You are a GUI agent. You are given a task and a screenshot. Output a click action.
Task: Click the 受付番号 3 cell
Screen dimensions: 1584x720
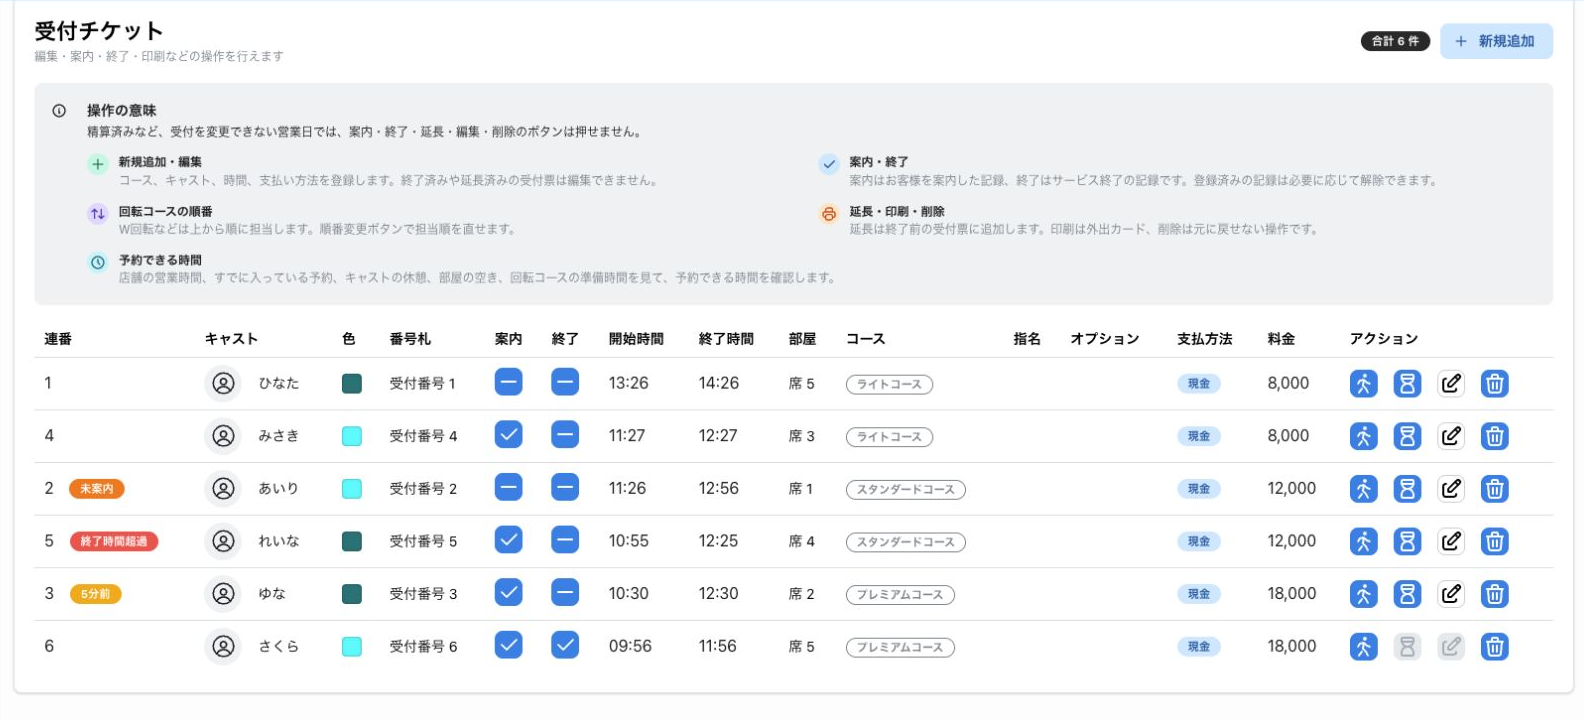coord(423,594)
